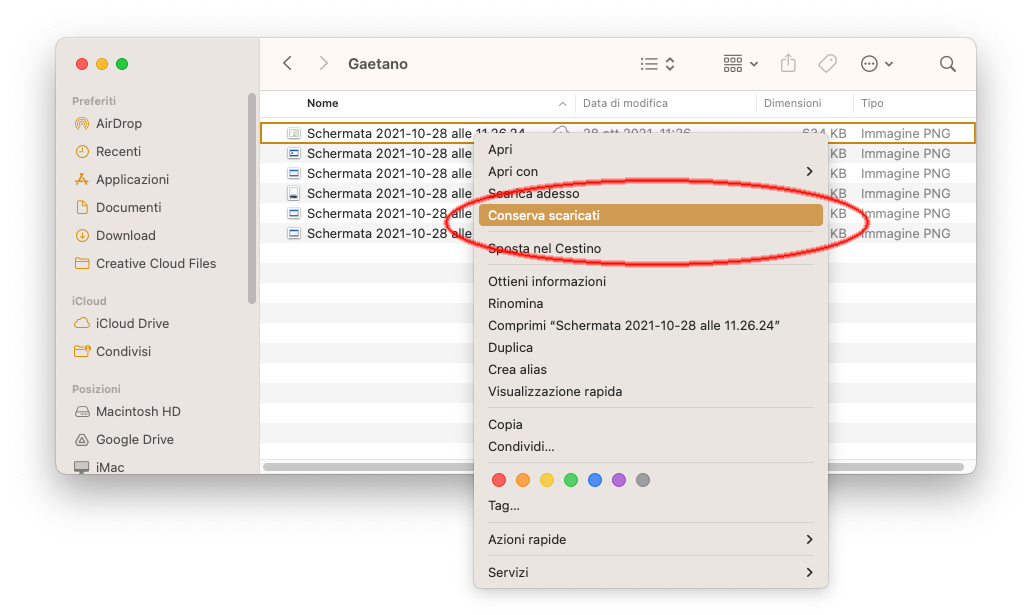The width and height of the screenshot is (1032, 615).
Task: Click the yellow minimize window button
Action: (x=102, y=64)
